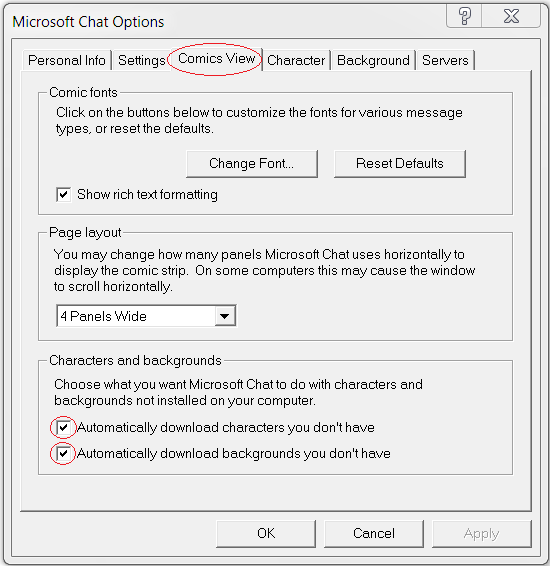Click the Show rich text formatting label text
Viewport: 550px width, 566px height.
tap(147, 195)
